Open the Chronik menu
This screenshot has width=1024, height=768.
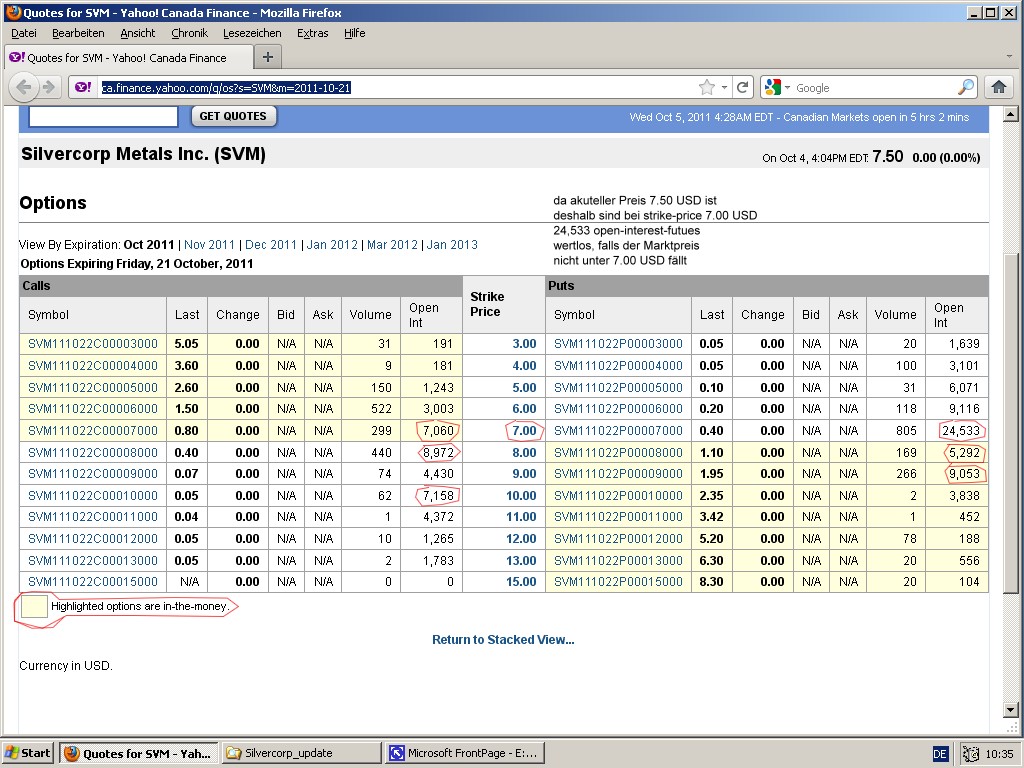point(189,33)
